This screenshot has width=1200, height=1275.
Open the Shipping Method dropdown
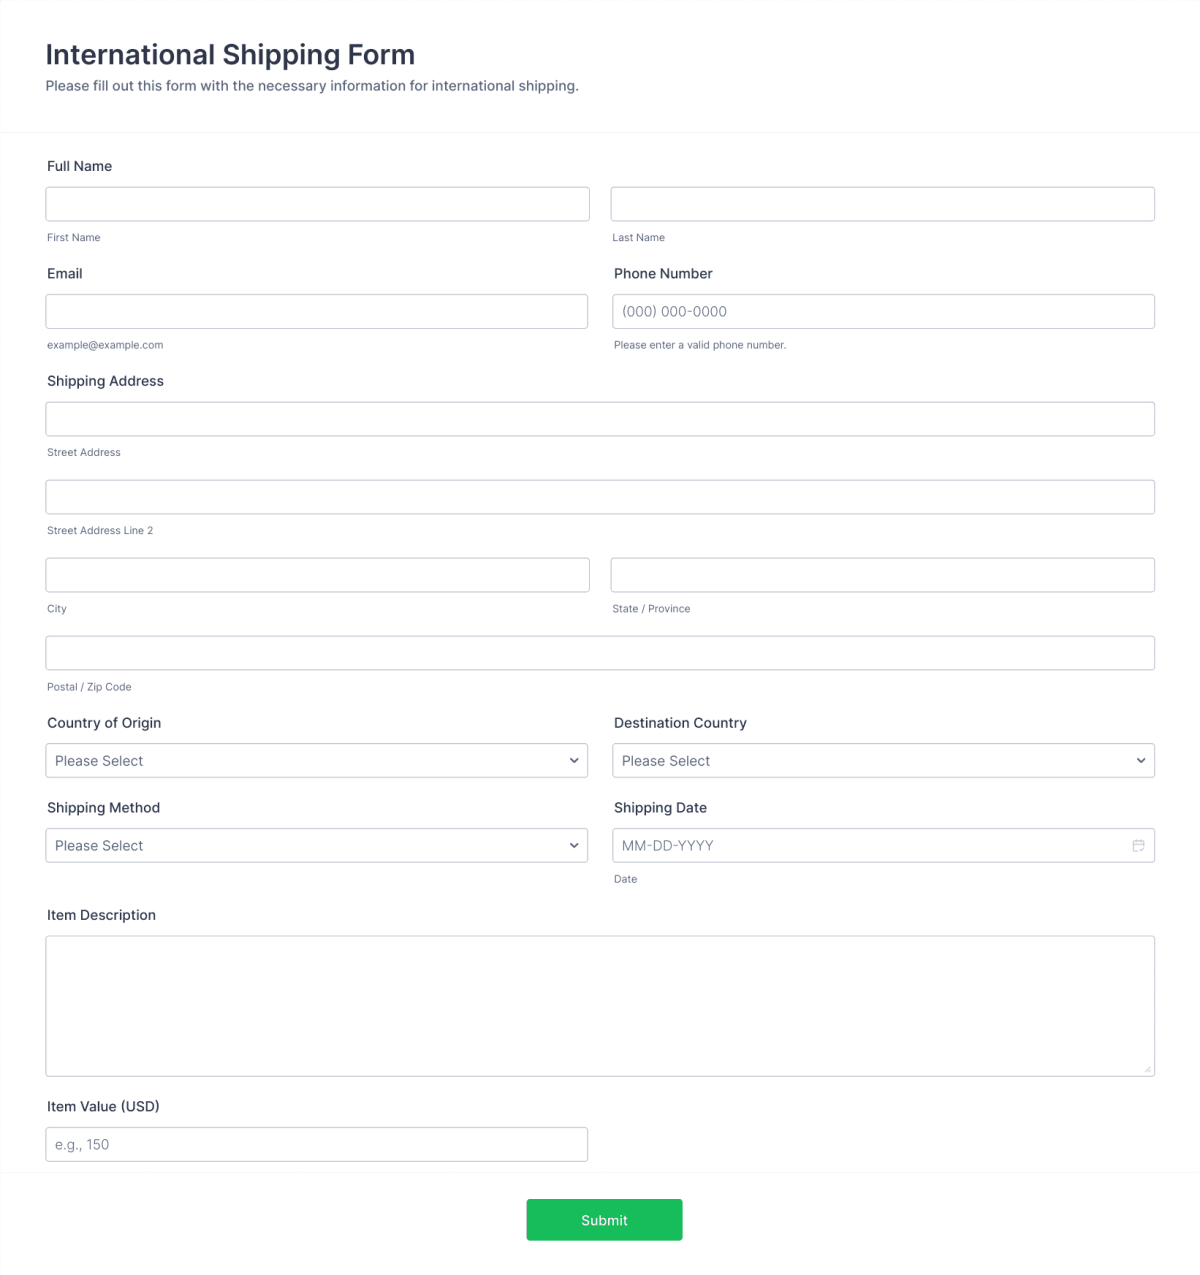pyautogui.click(x=316, y=845)
